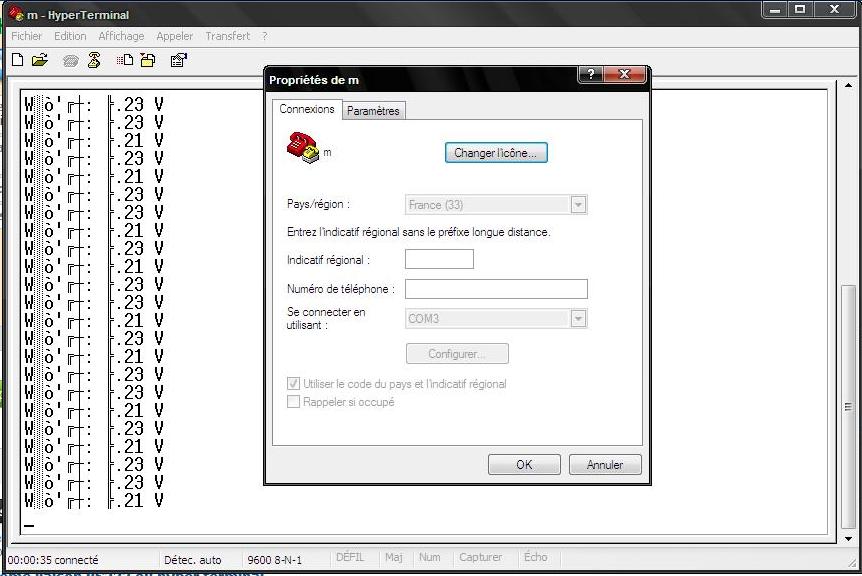
Task: Minimize the HyperTerminal window
Action: (x=775, y=9)
